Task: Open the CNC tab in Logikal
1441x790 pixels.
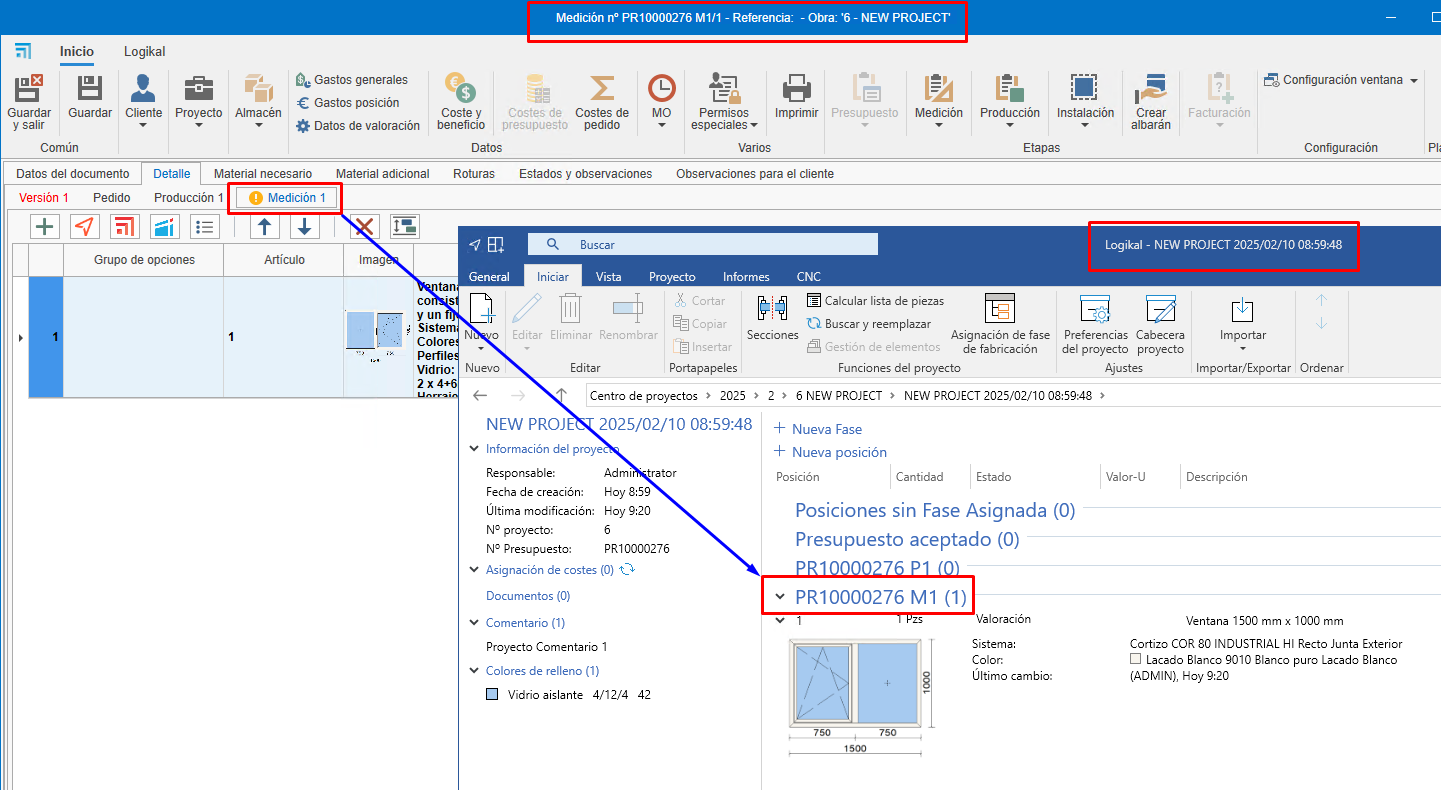Action: (x=808, y=277)
